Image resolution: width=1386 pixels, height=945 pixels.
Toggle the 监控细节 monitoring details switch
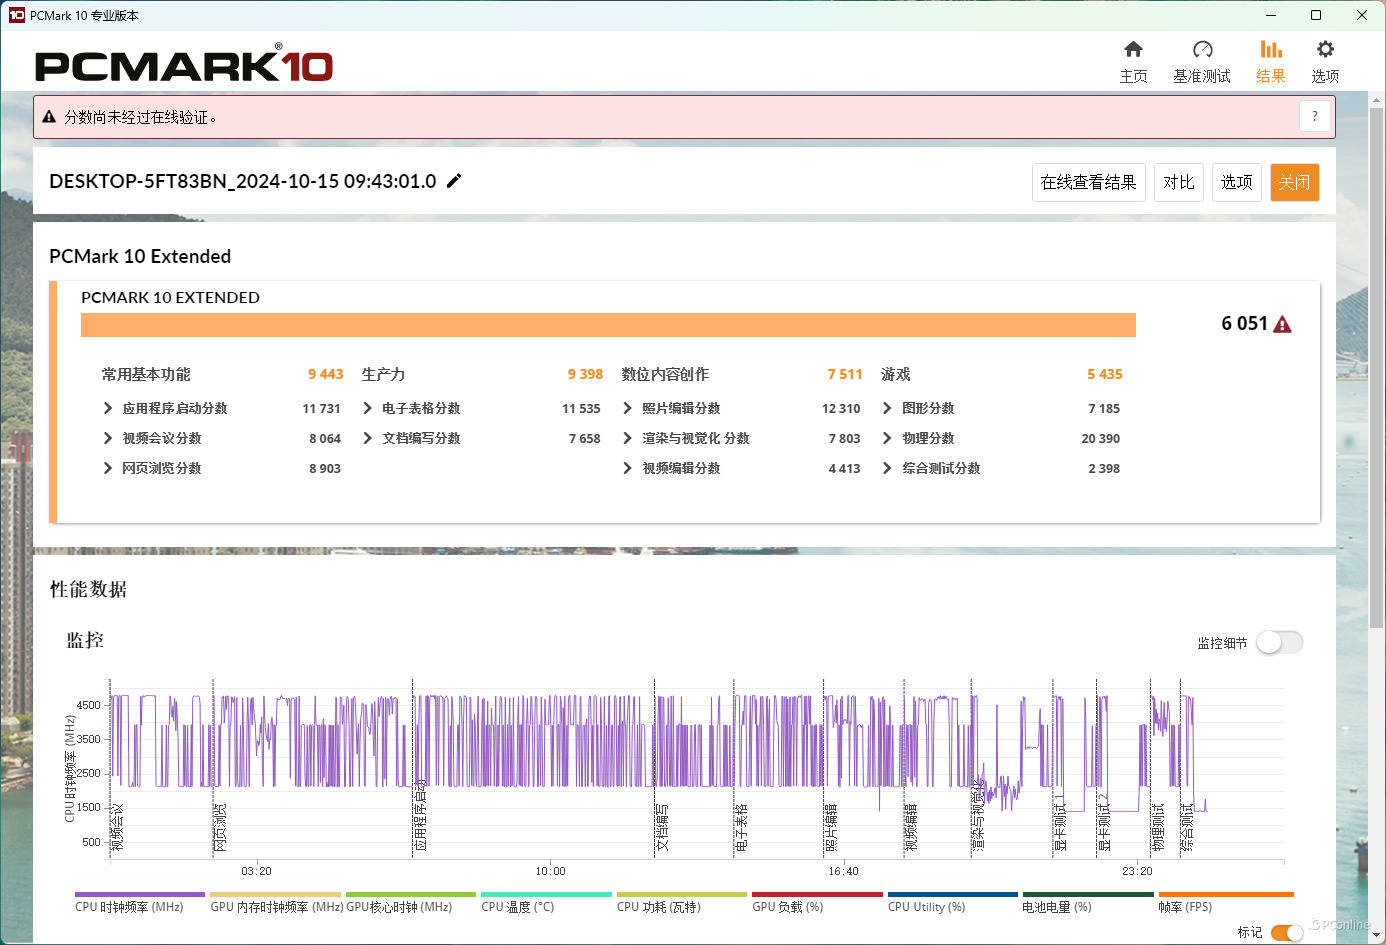click(1279, 642)
